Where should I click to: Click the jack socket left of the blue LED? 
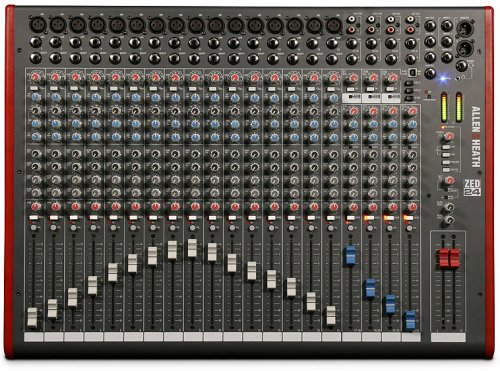pos(430,73)
